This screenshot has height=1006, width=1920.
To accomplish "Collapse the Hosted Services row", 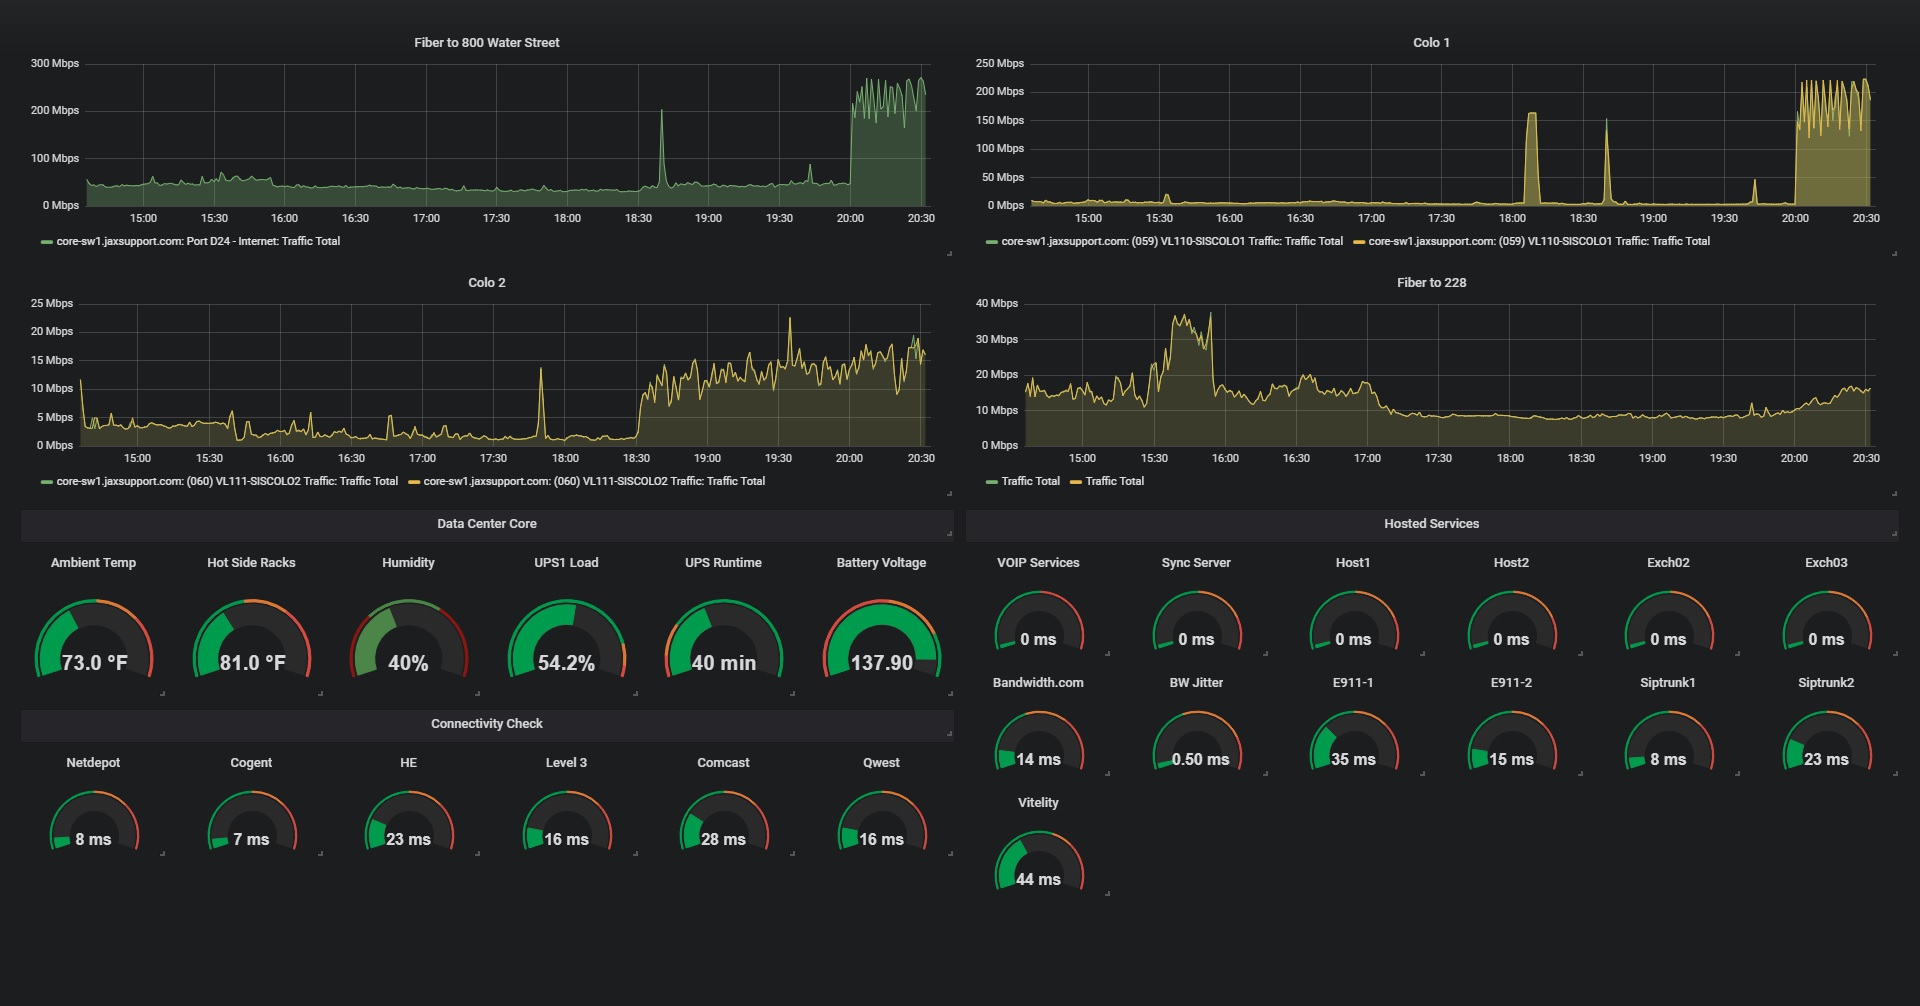I will (x=1432, y=523).
